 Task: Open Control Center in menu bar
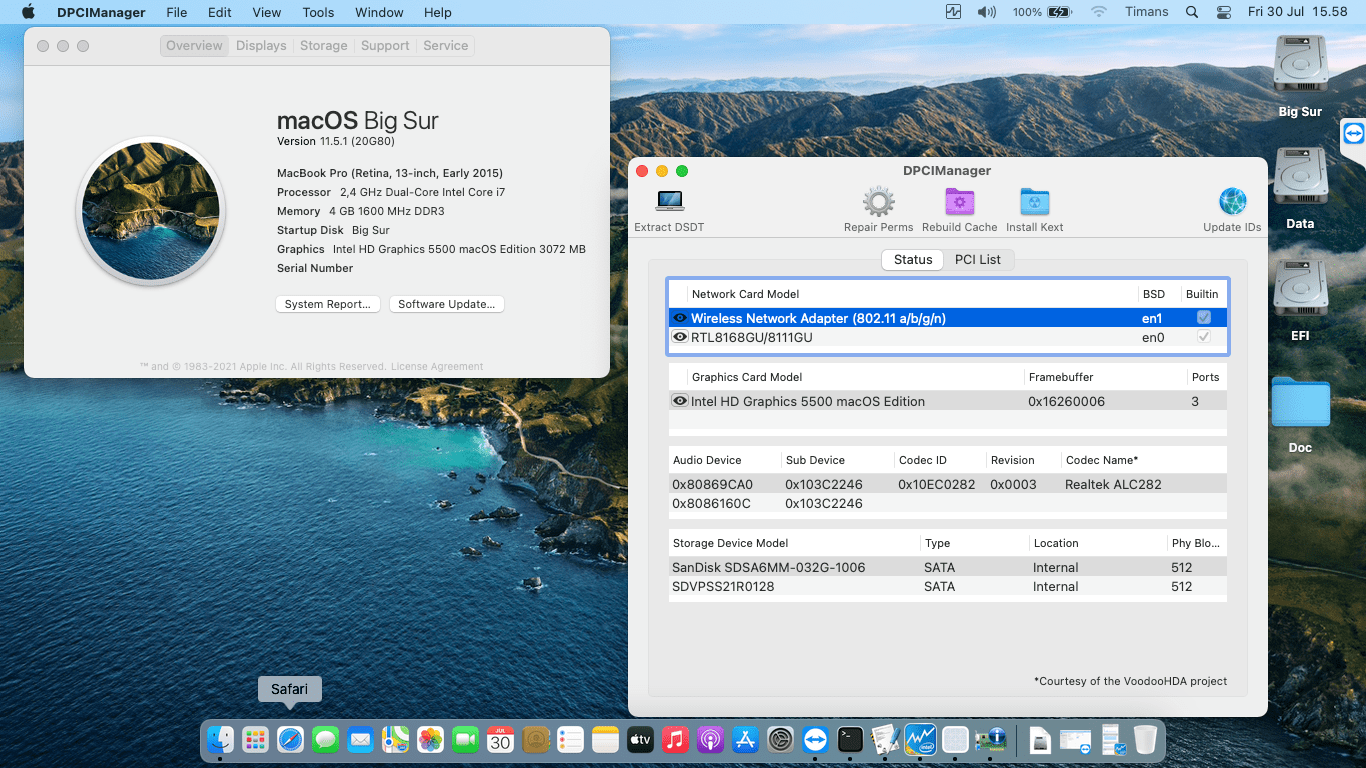pos(1224,12)
